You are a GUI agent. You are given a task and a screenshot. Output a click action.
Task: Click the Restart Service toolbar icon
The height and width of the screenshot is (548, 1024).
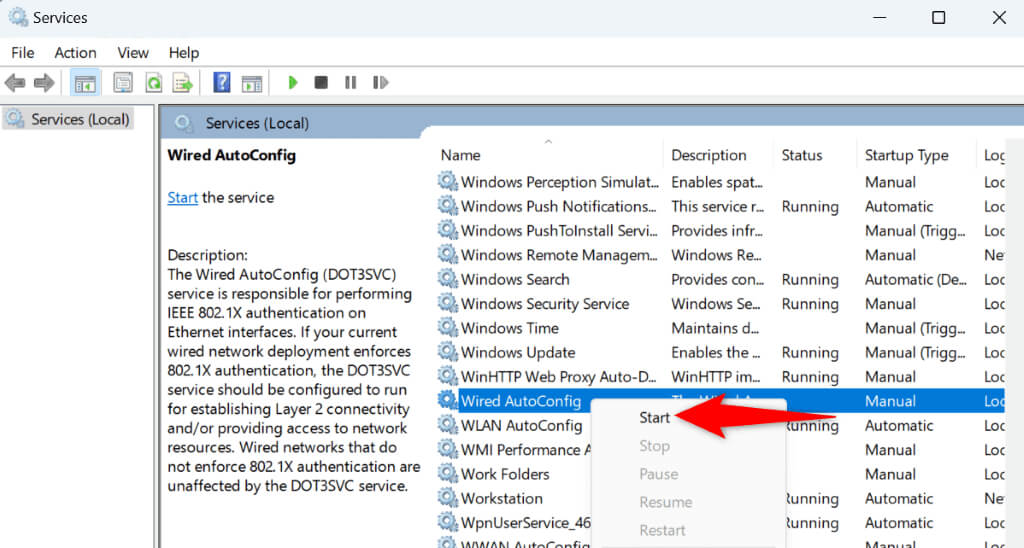380,82
